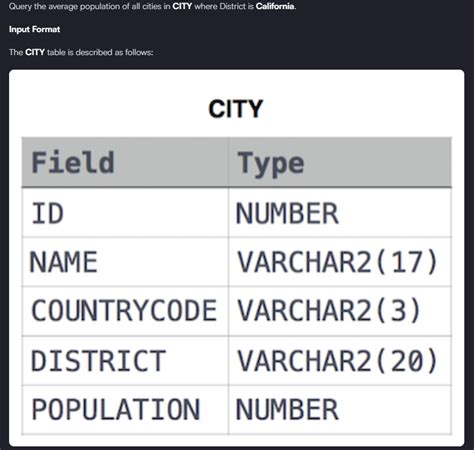The image size is (474, 450).
Task: Click the VARCHAR2(17) type cell
Action: (x=340, y=262)
